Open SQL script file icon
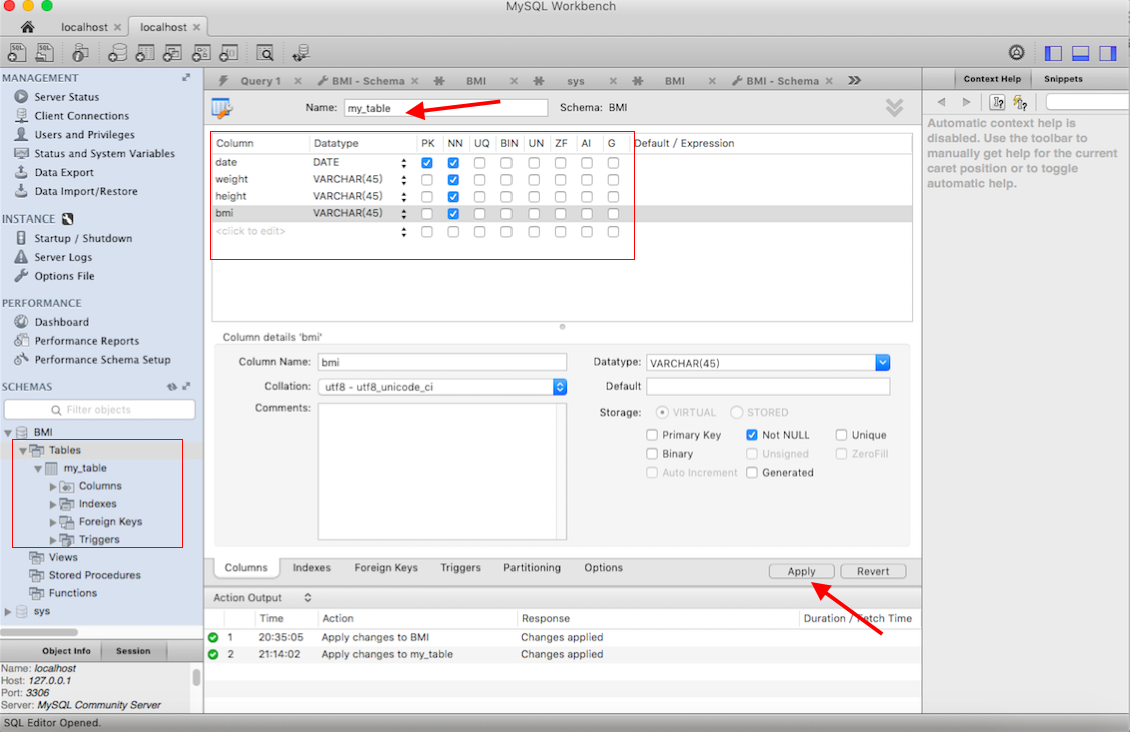Image resolution: width=1130 pixels, height=732 pixels. point(45,53)
